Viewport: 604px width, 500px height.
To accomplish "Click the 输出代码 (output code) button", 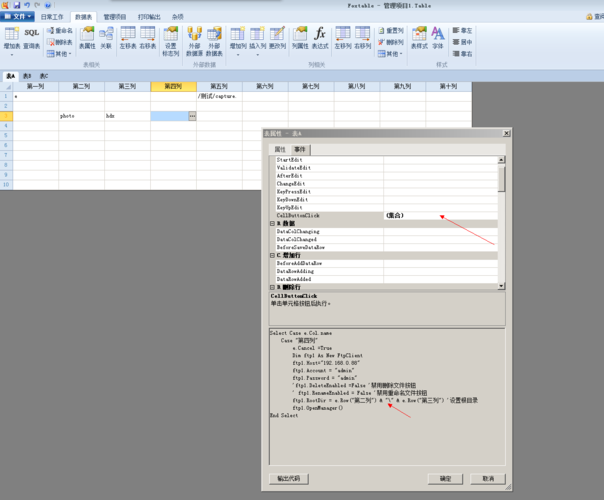I will click(x=289, y=479).
